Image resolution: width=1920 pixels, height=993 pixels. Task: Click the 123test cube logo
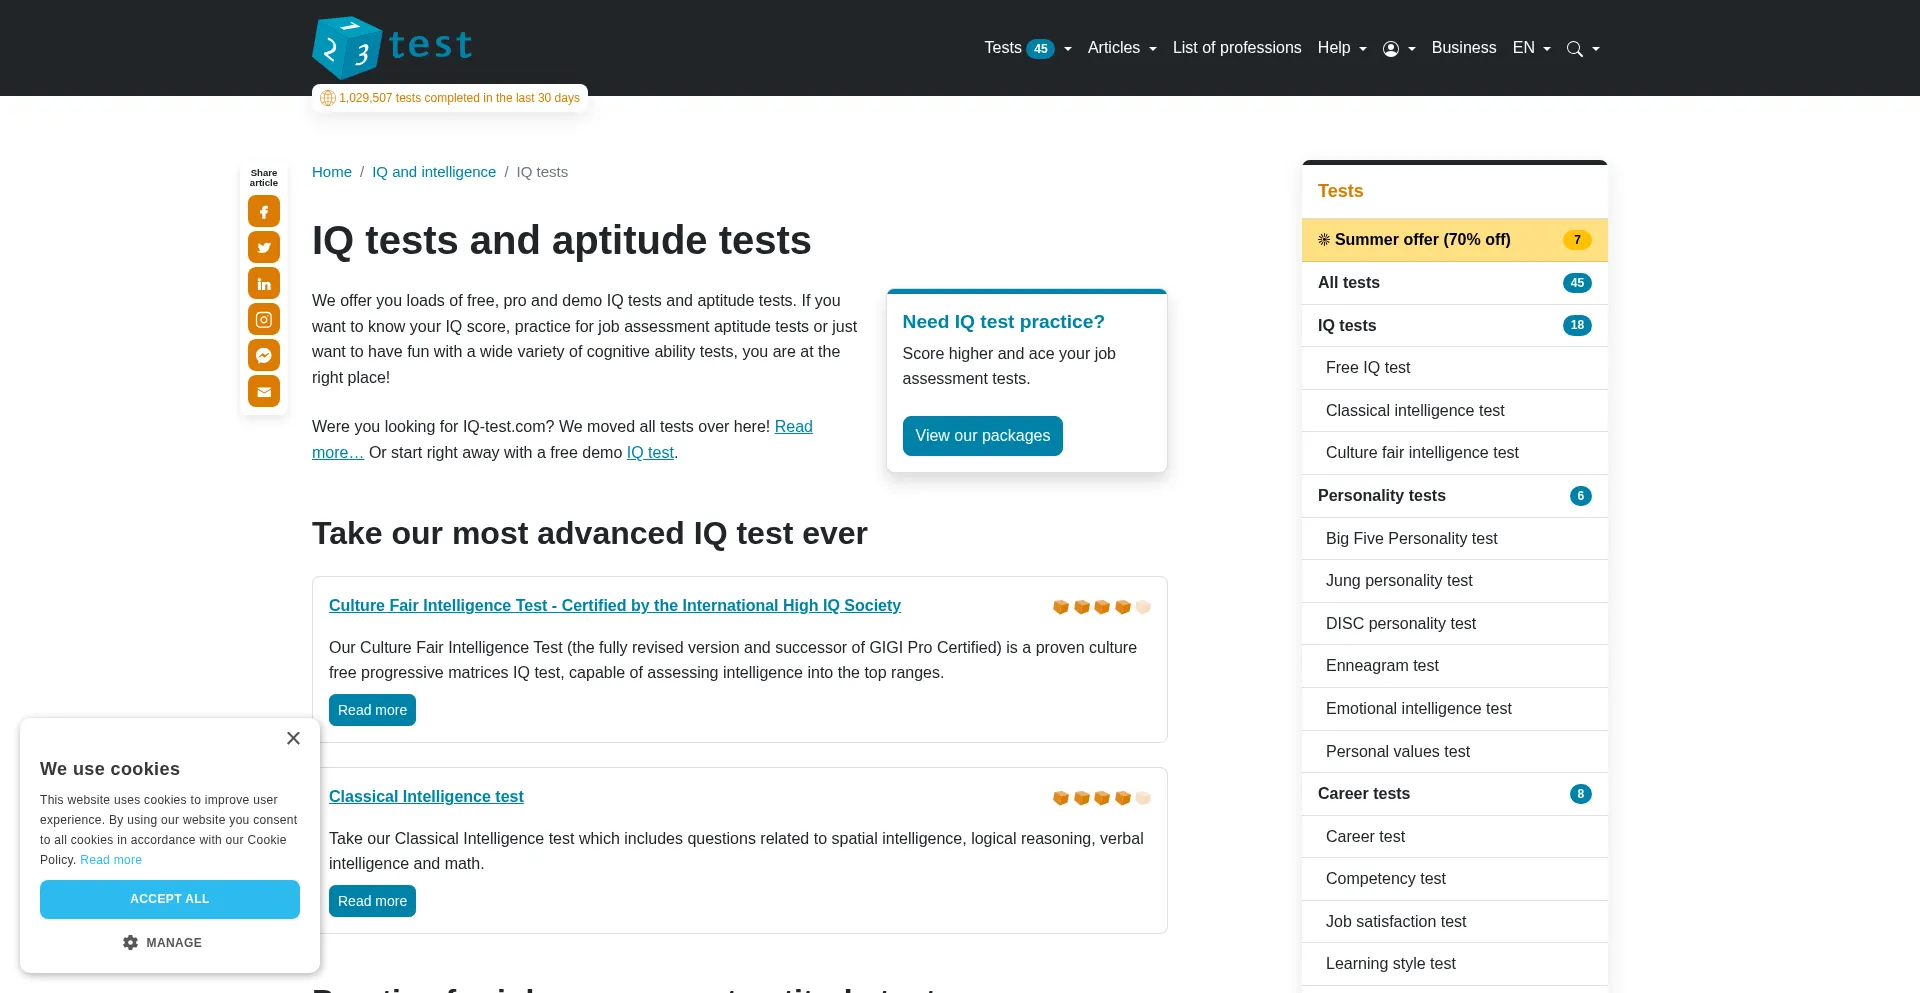coord(346,47)
